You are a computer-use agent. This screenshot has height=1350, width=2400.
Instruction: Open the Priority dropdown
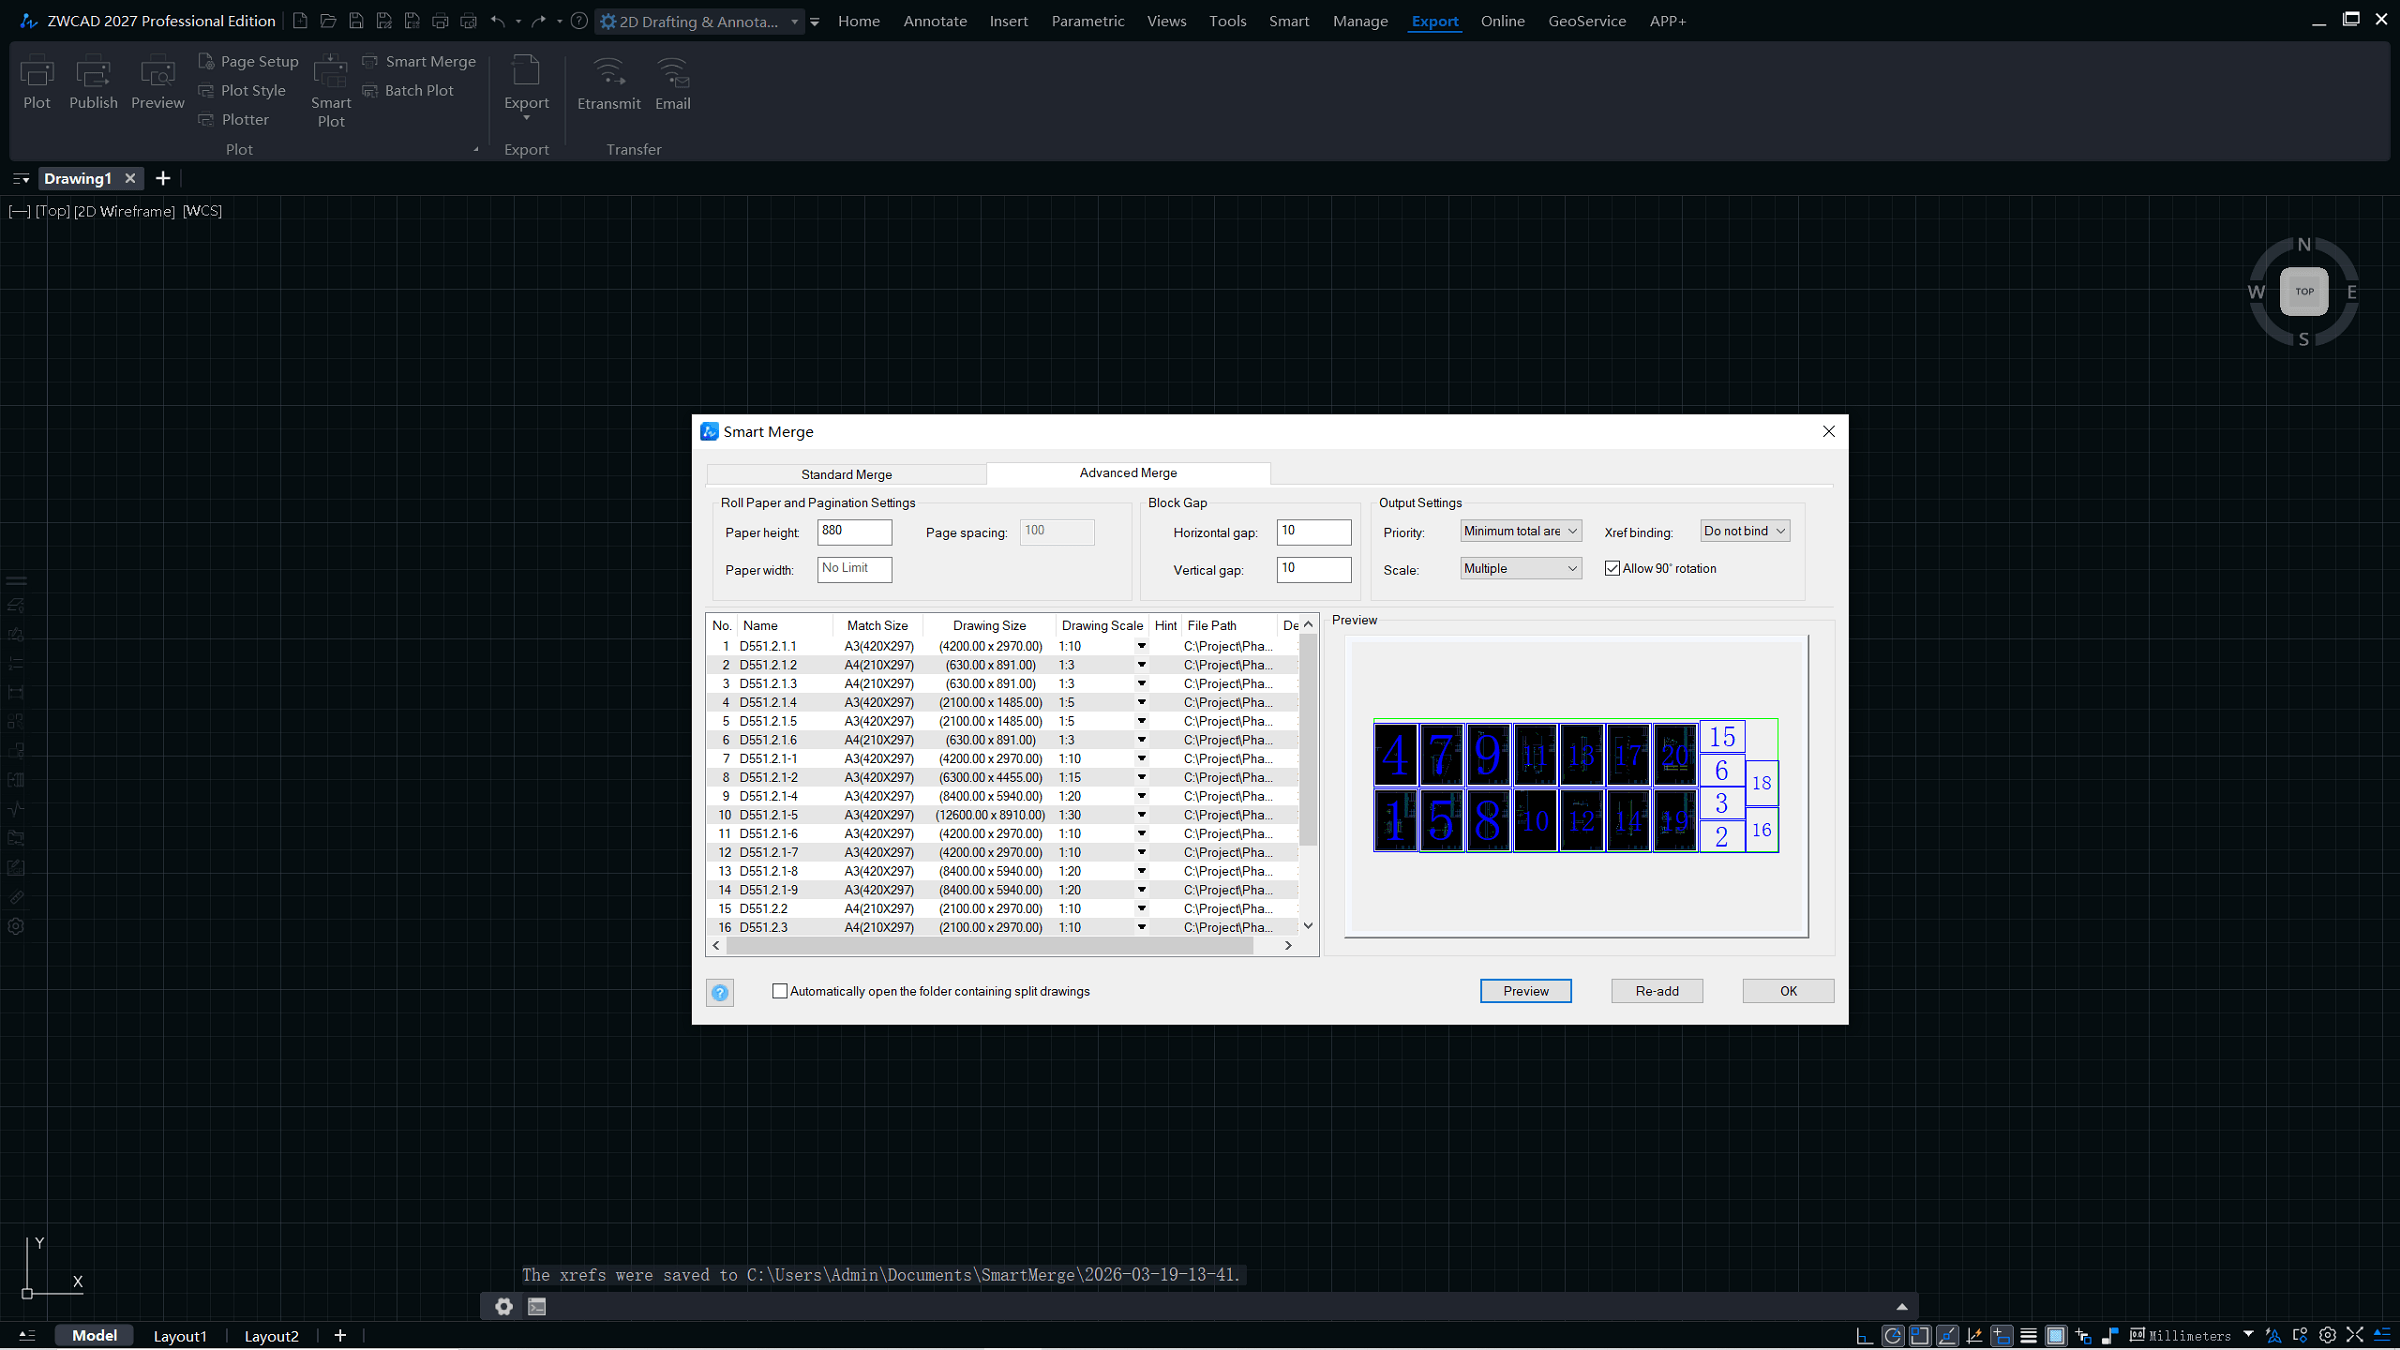[1520, 531]
